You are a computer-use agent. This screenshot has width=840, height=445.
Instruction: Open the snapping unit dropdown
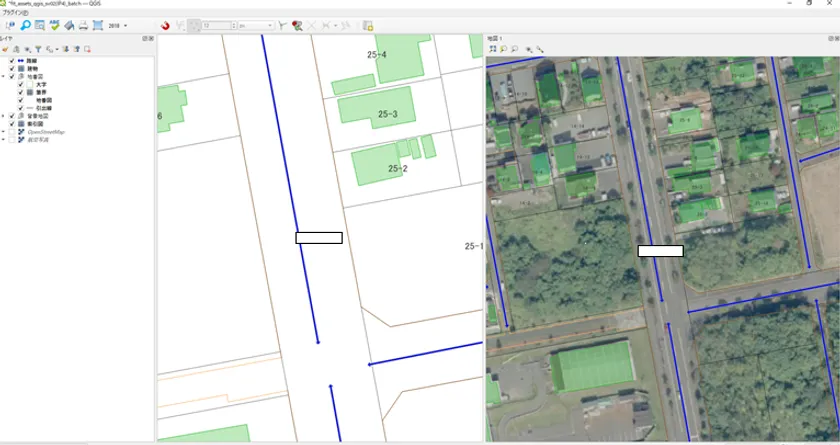[x=255, y=25]
